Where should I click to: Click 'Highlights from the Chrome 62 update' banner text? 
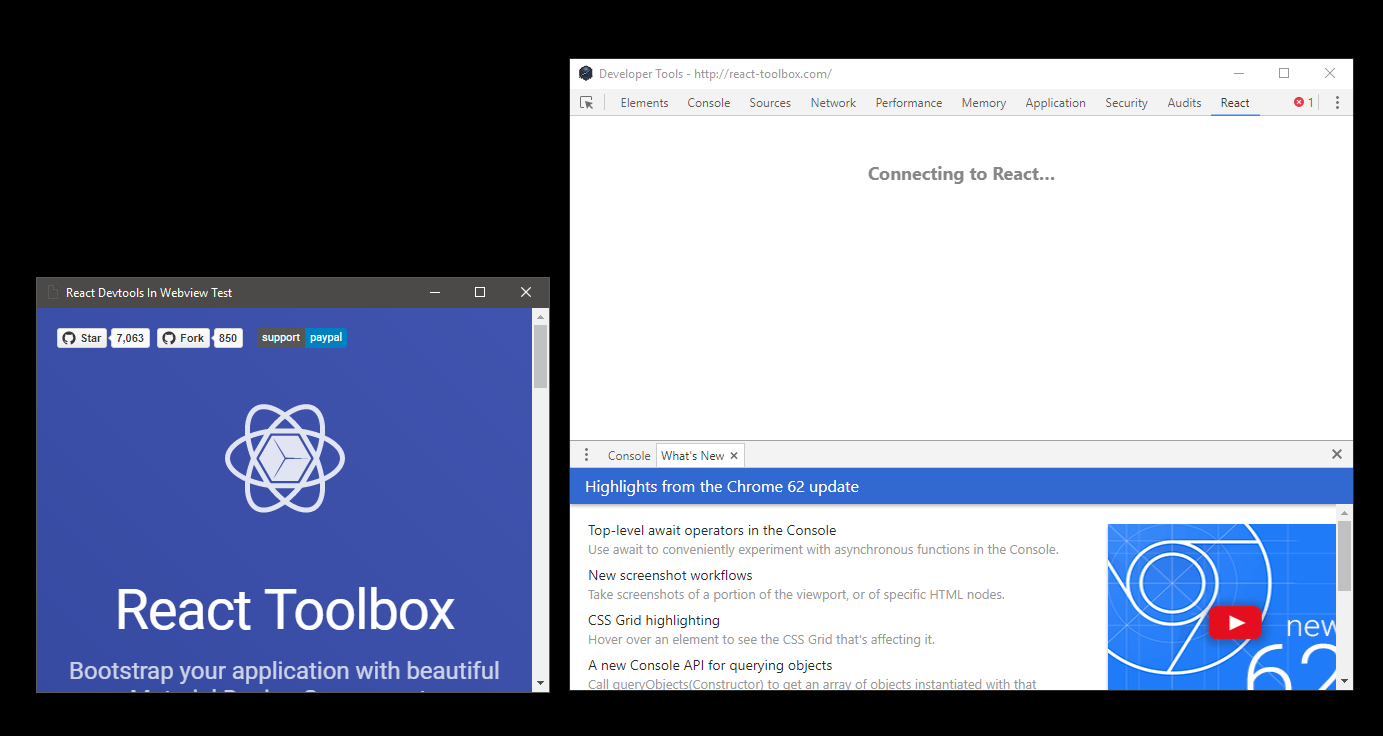(x=722, y=487)
